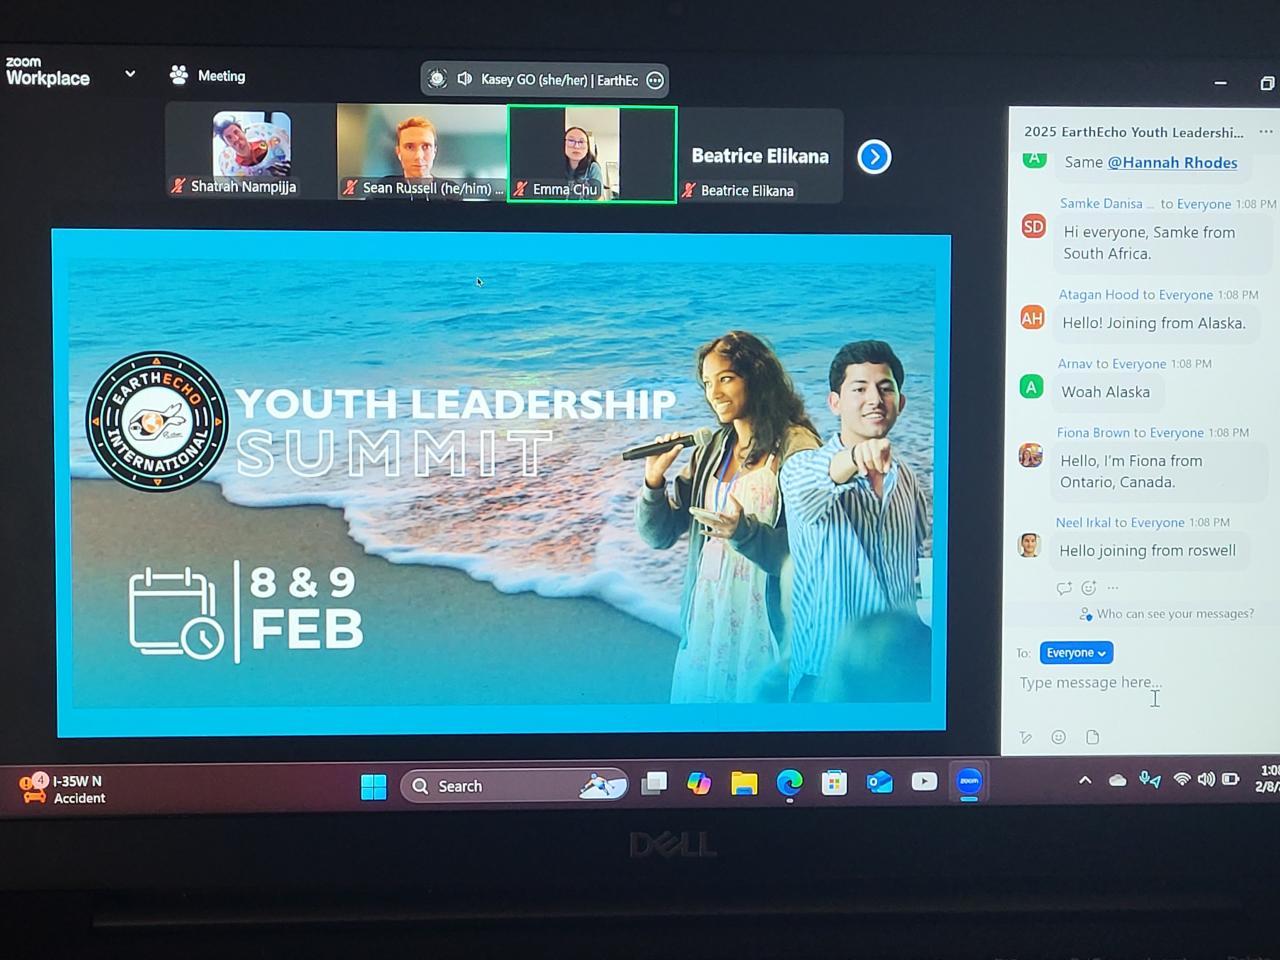1280x960 pixels.
Task: Click the Zoom Workplace logo
Action: coord(47,72)
